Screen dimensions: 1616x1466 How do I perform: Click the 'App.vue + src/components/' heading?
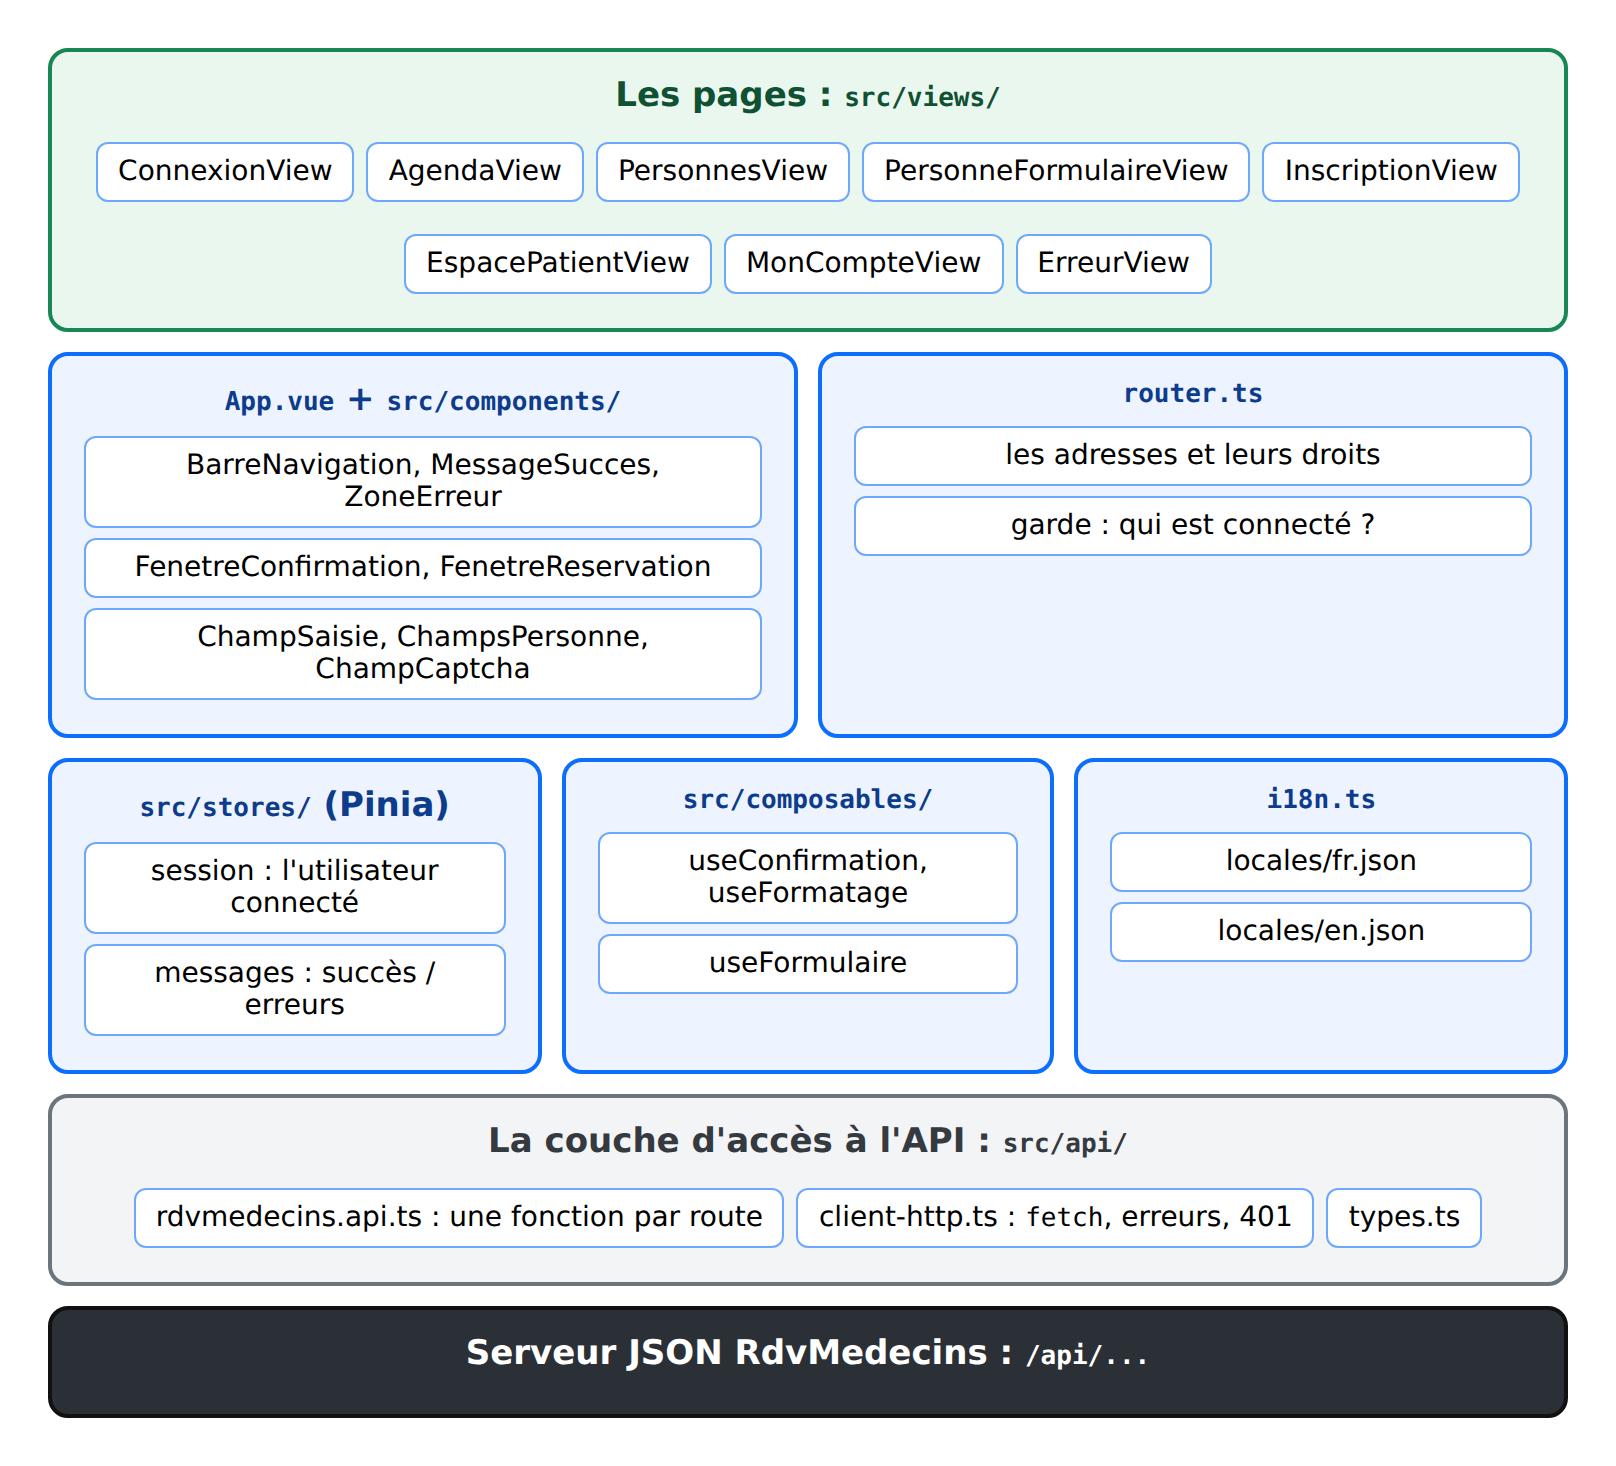tap(423, 401)
